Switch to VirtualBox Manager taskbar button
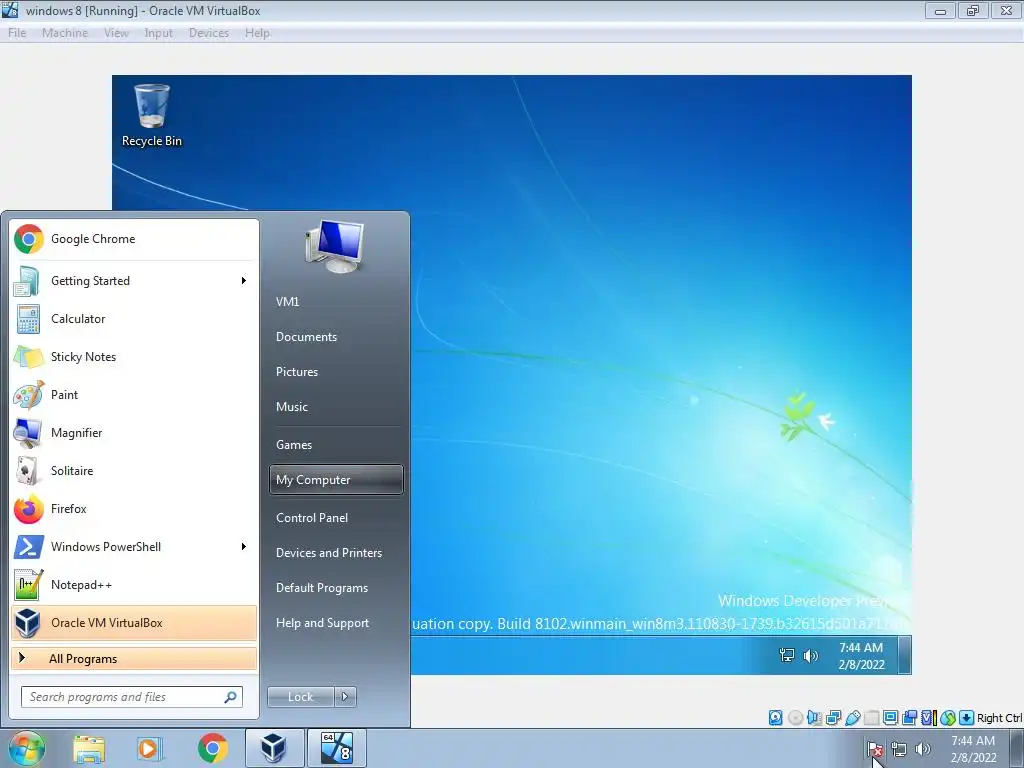The image size is (1024, 768). tap(274, 748)
